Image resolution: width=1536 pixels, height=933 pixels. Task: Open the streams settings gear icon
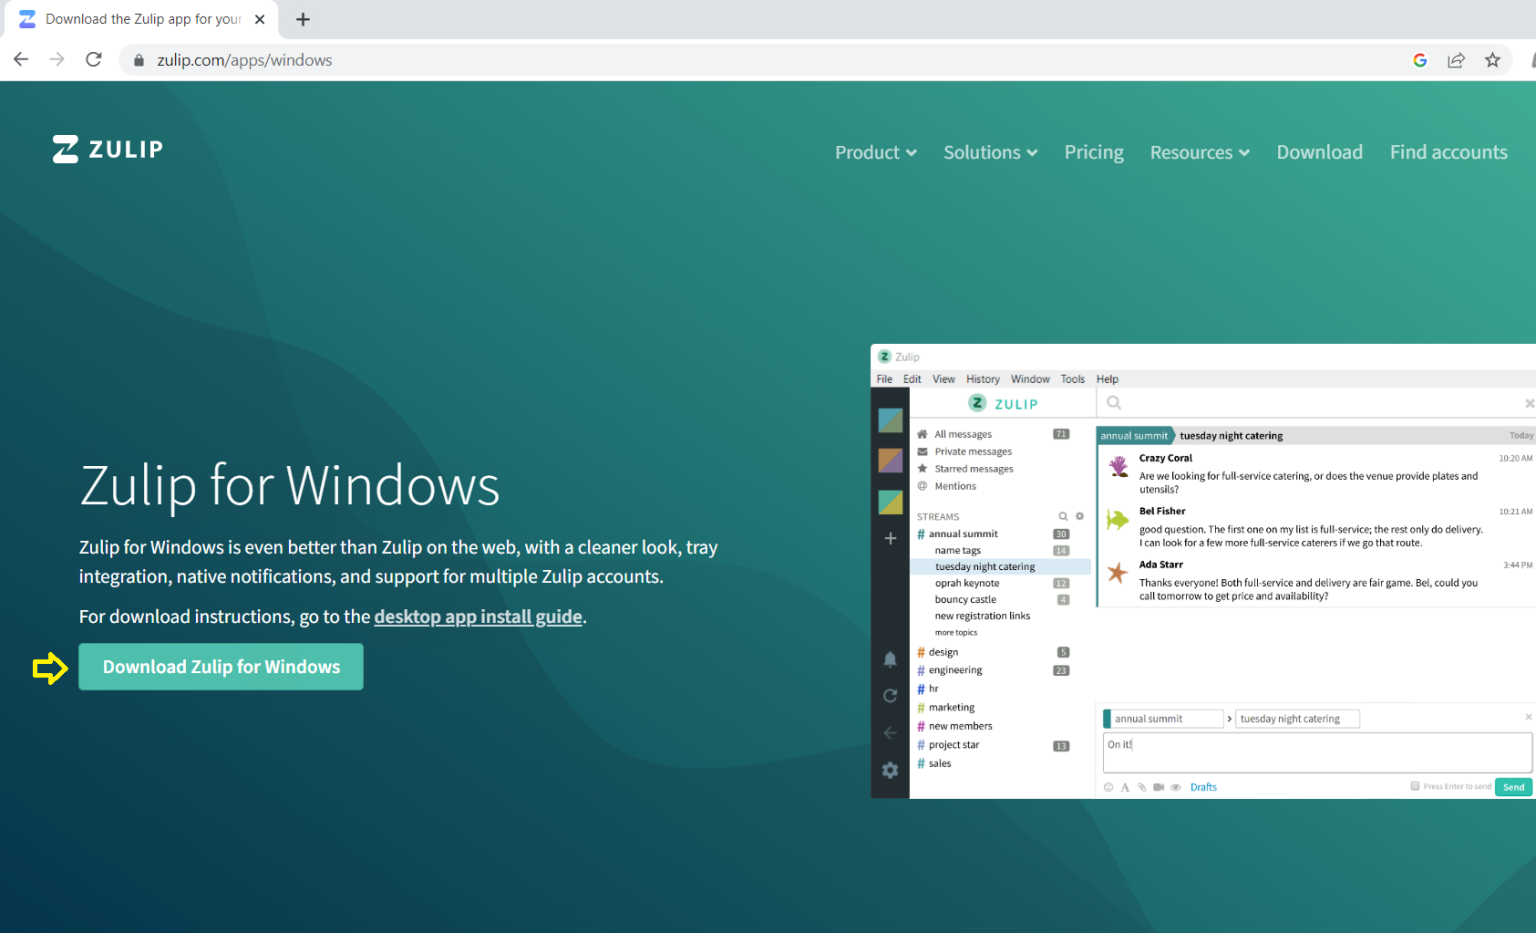[1079, 515]
